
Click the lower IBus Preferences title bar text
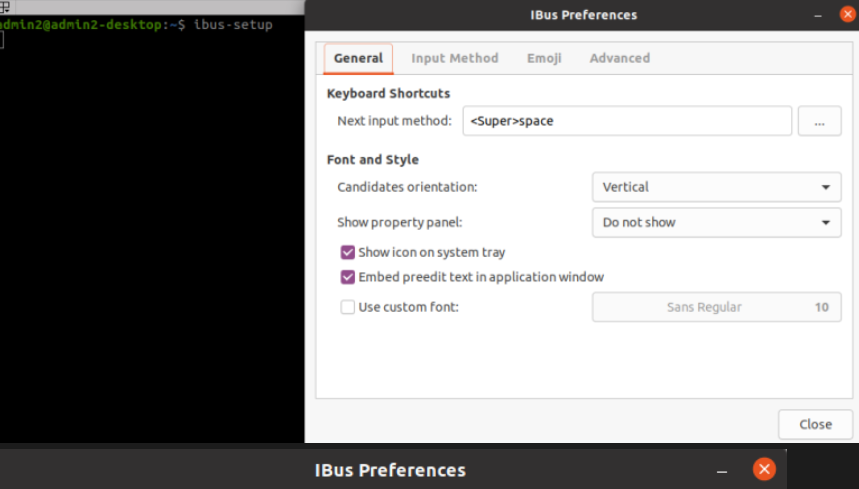pyautogui.click(x=390, y=470)
